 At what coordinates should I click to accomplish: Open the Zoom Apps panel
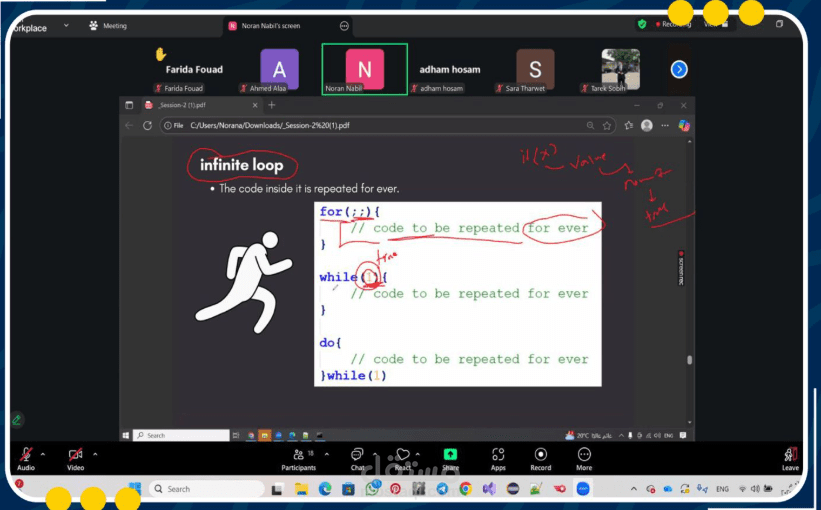click(498, 459)
